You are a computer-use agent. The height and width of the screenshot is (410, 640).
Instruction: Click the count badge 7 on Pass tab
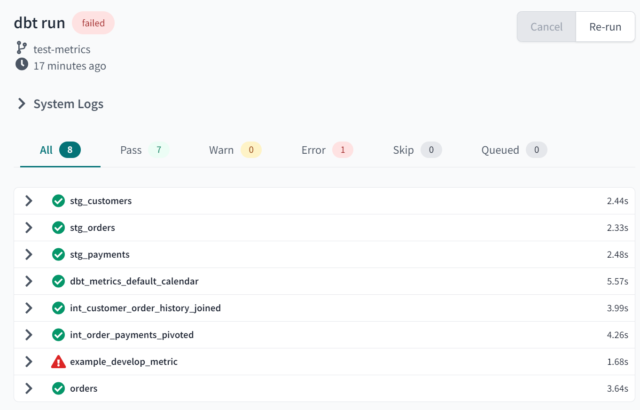pos(158,150)
